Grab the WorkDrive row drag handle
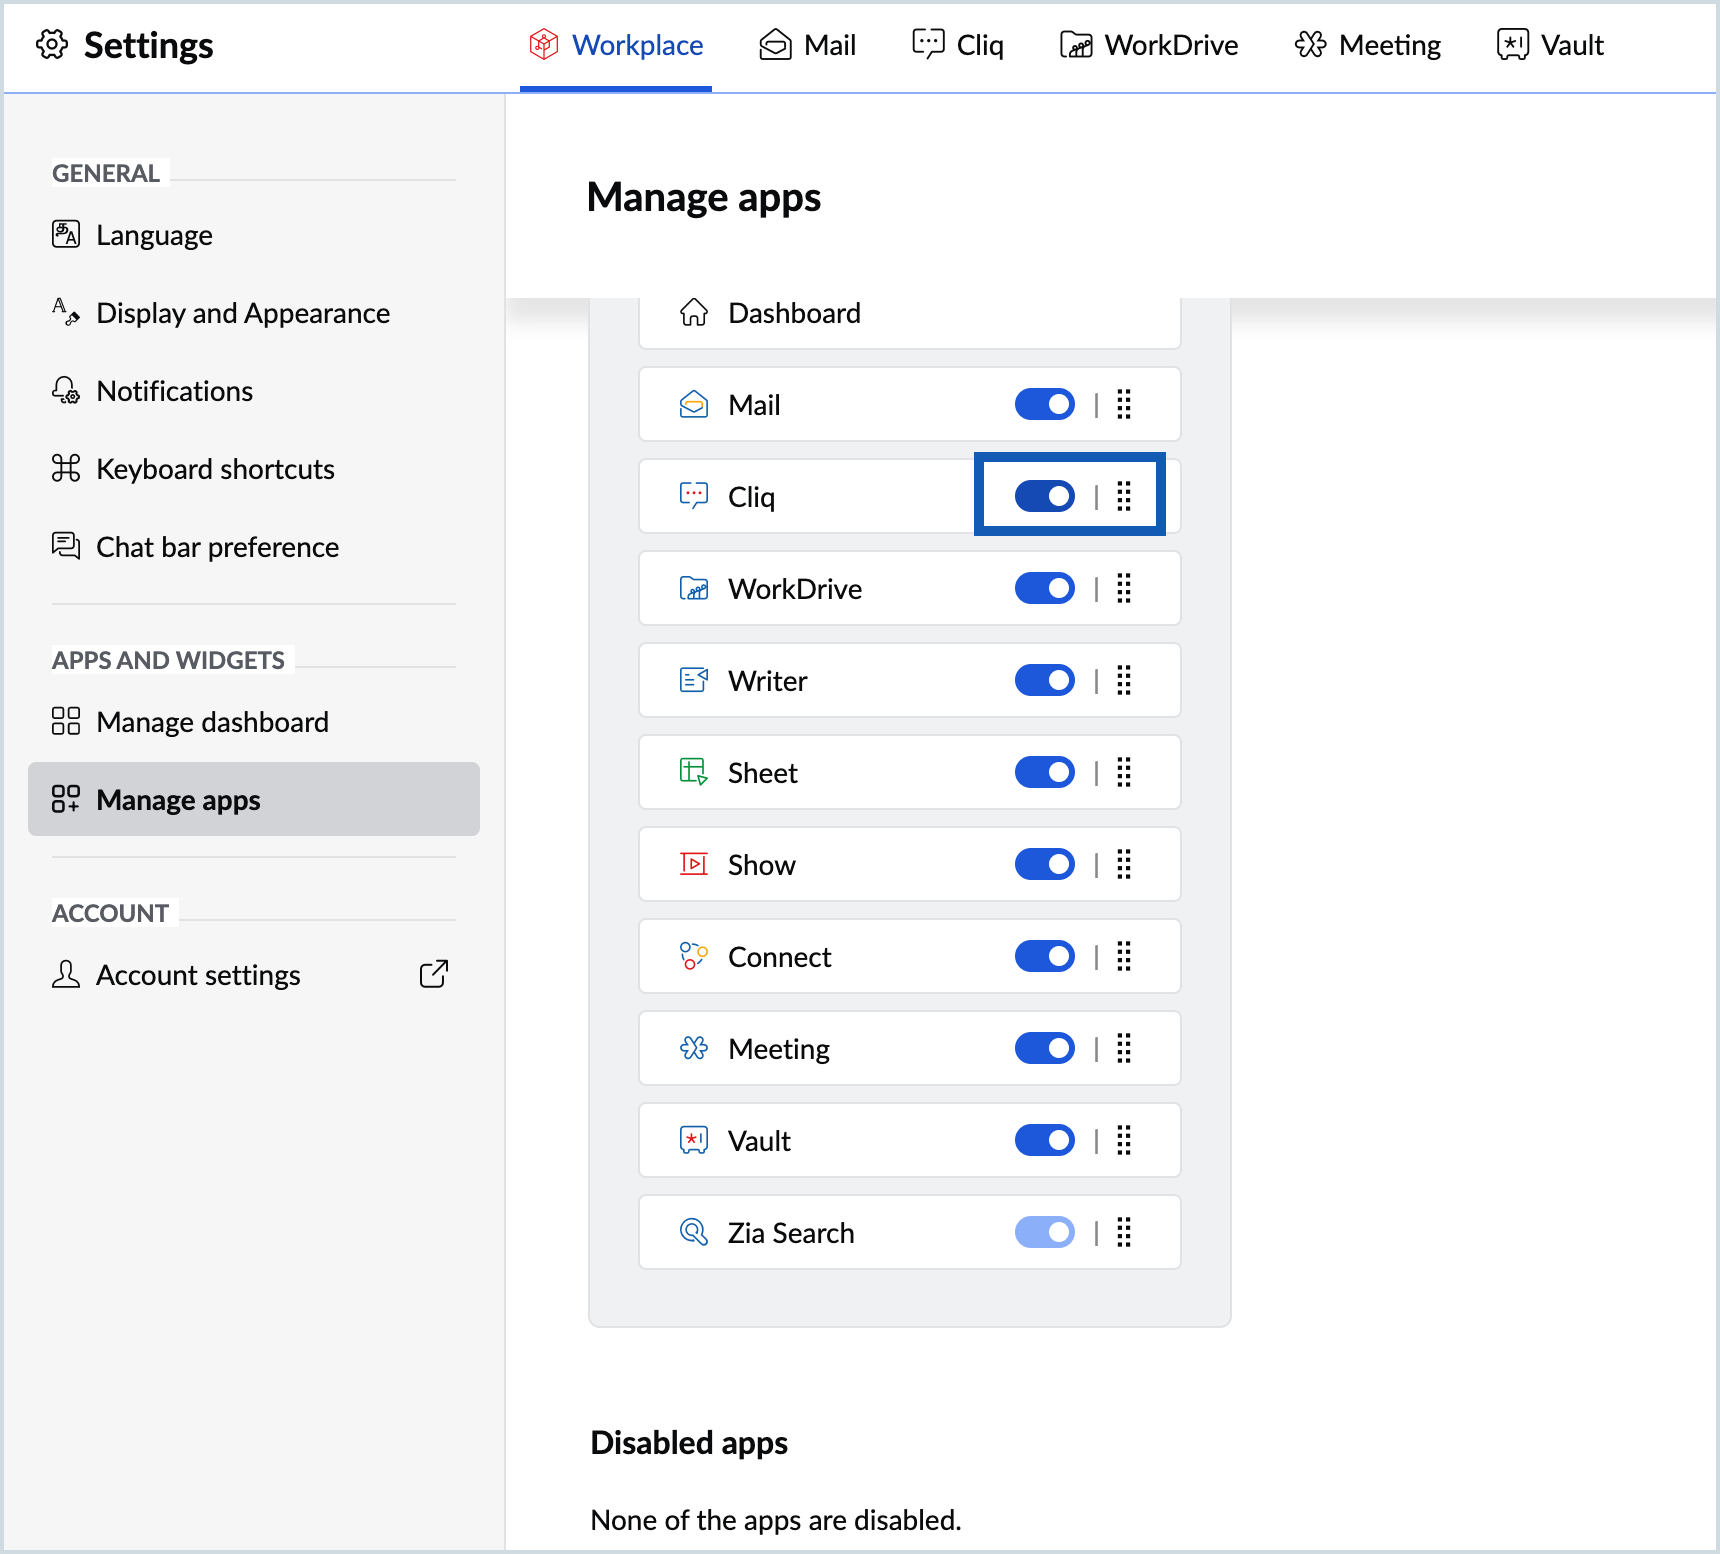The height and width of the screenshot is (1554, 1720). pos(1124,589)
